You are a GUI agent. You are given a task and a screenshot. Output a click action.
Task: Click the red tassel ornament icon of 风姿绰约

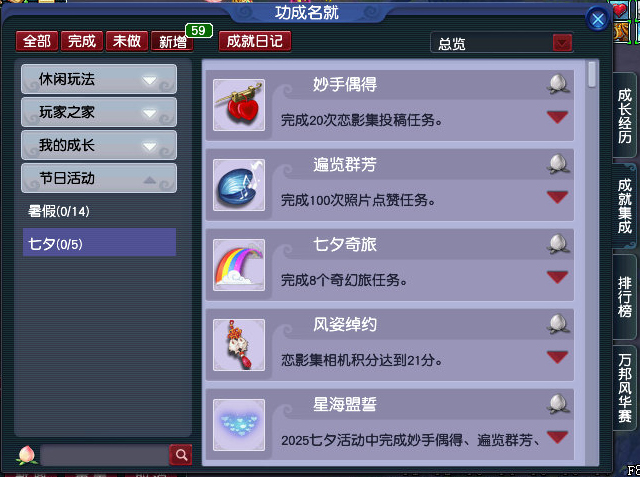(239, 345)
